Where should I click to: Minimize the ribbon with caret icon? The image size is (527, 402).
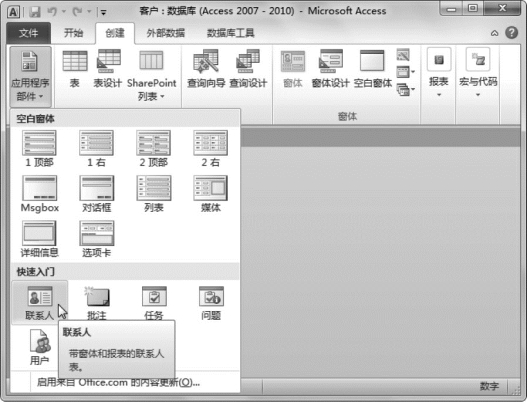pyautogui.click(x=494, y=33)
